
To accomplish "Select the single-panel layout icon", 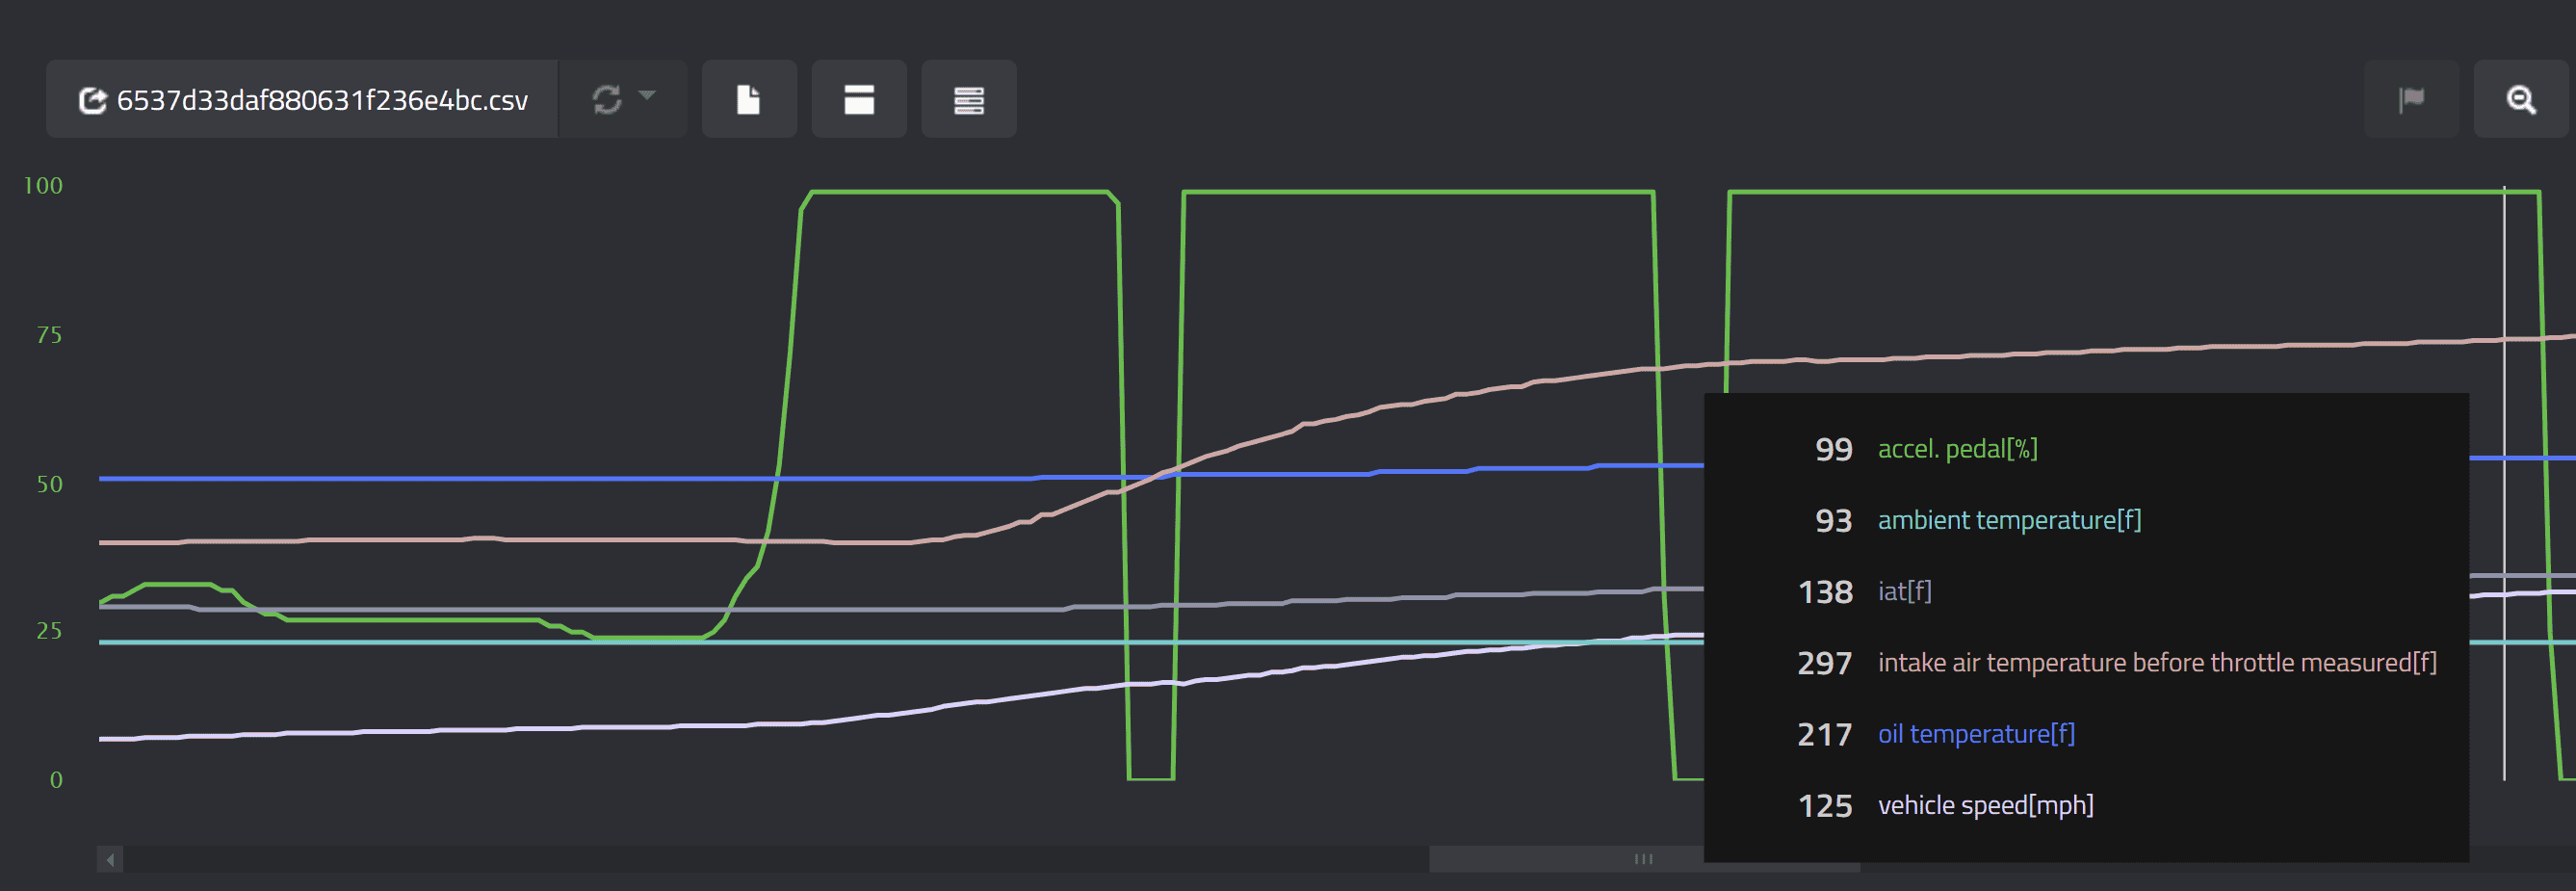I will pyautogui.click(x=859, y=99).
